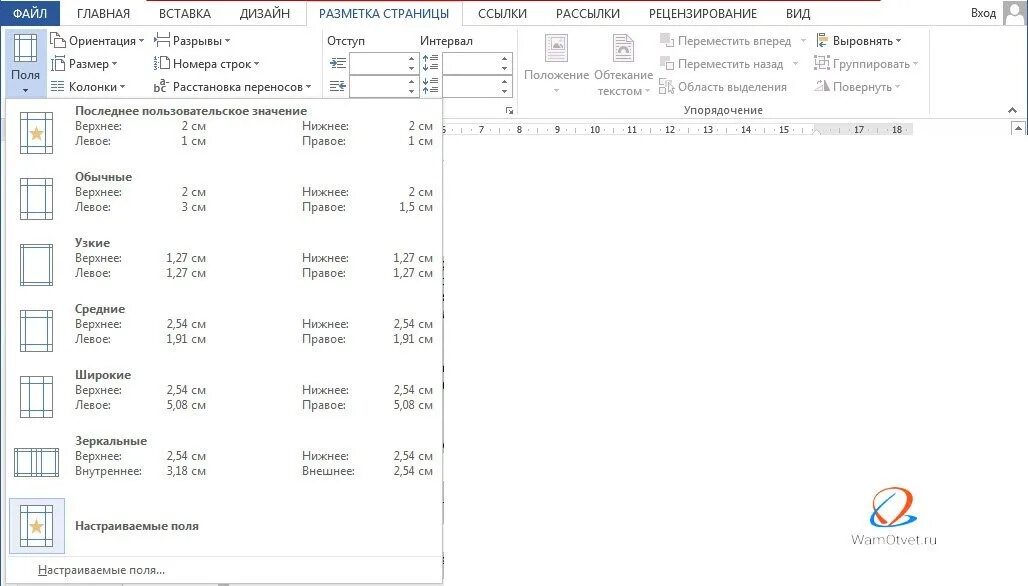Click the spacing after icon under Интервал
This screenshot has height=586, width=1028.
(x=430, y=86)
